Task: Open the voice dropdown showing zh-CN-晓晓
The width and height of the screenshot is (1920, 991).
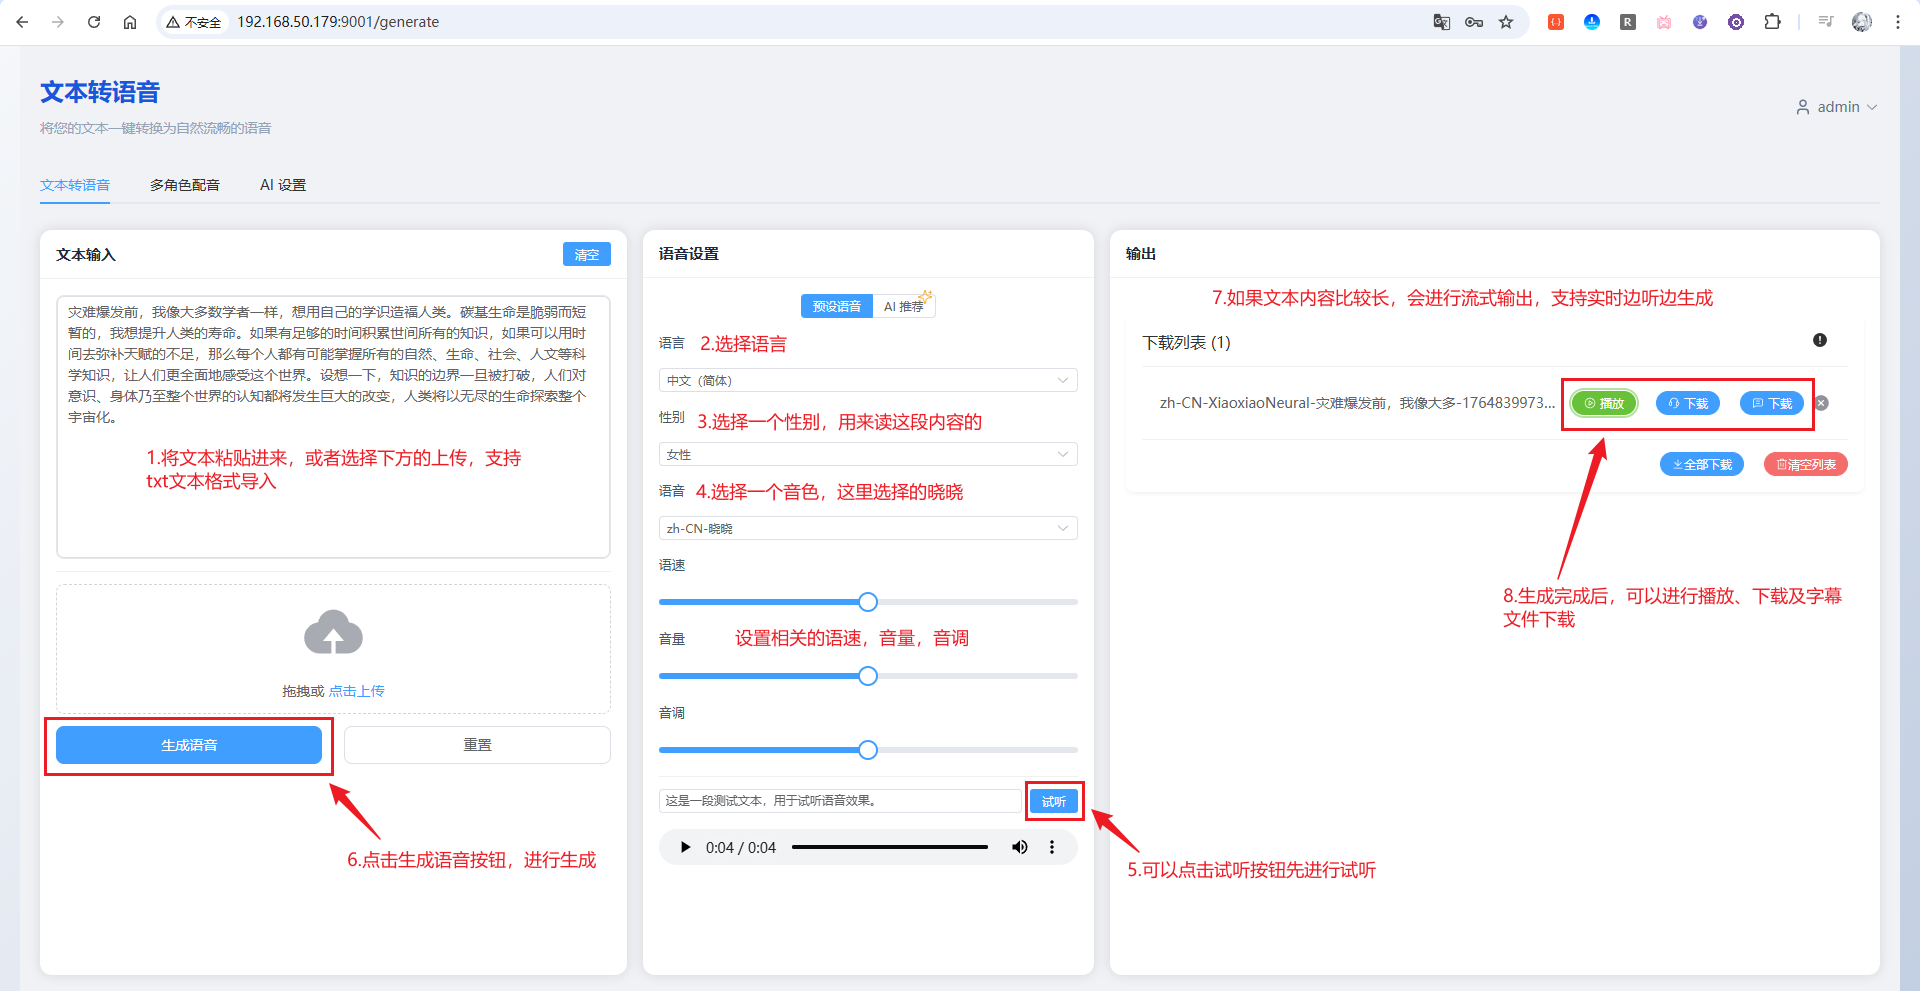Action: point(867,528)
